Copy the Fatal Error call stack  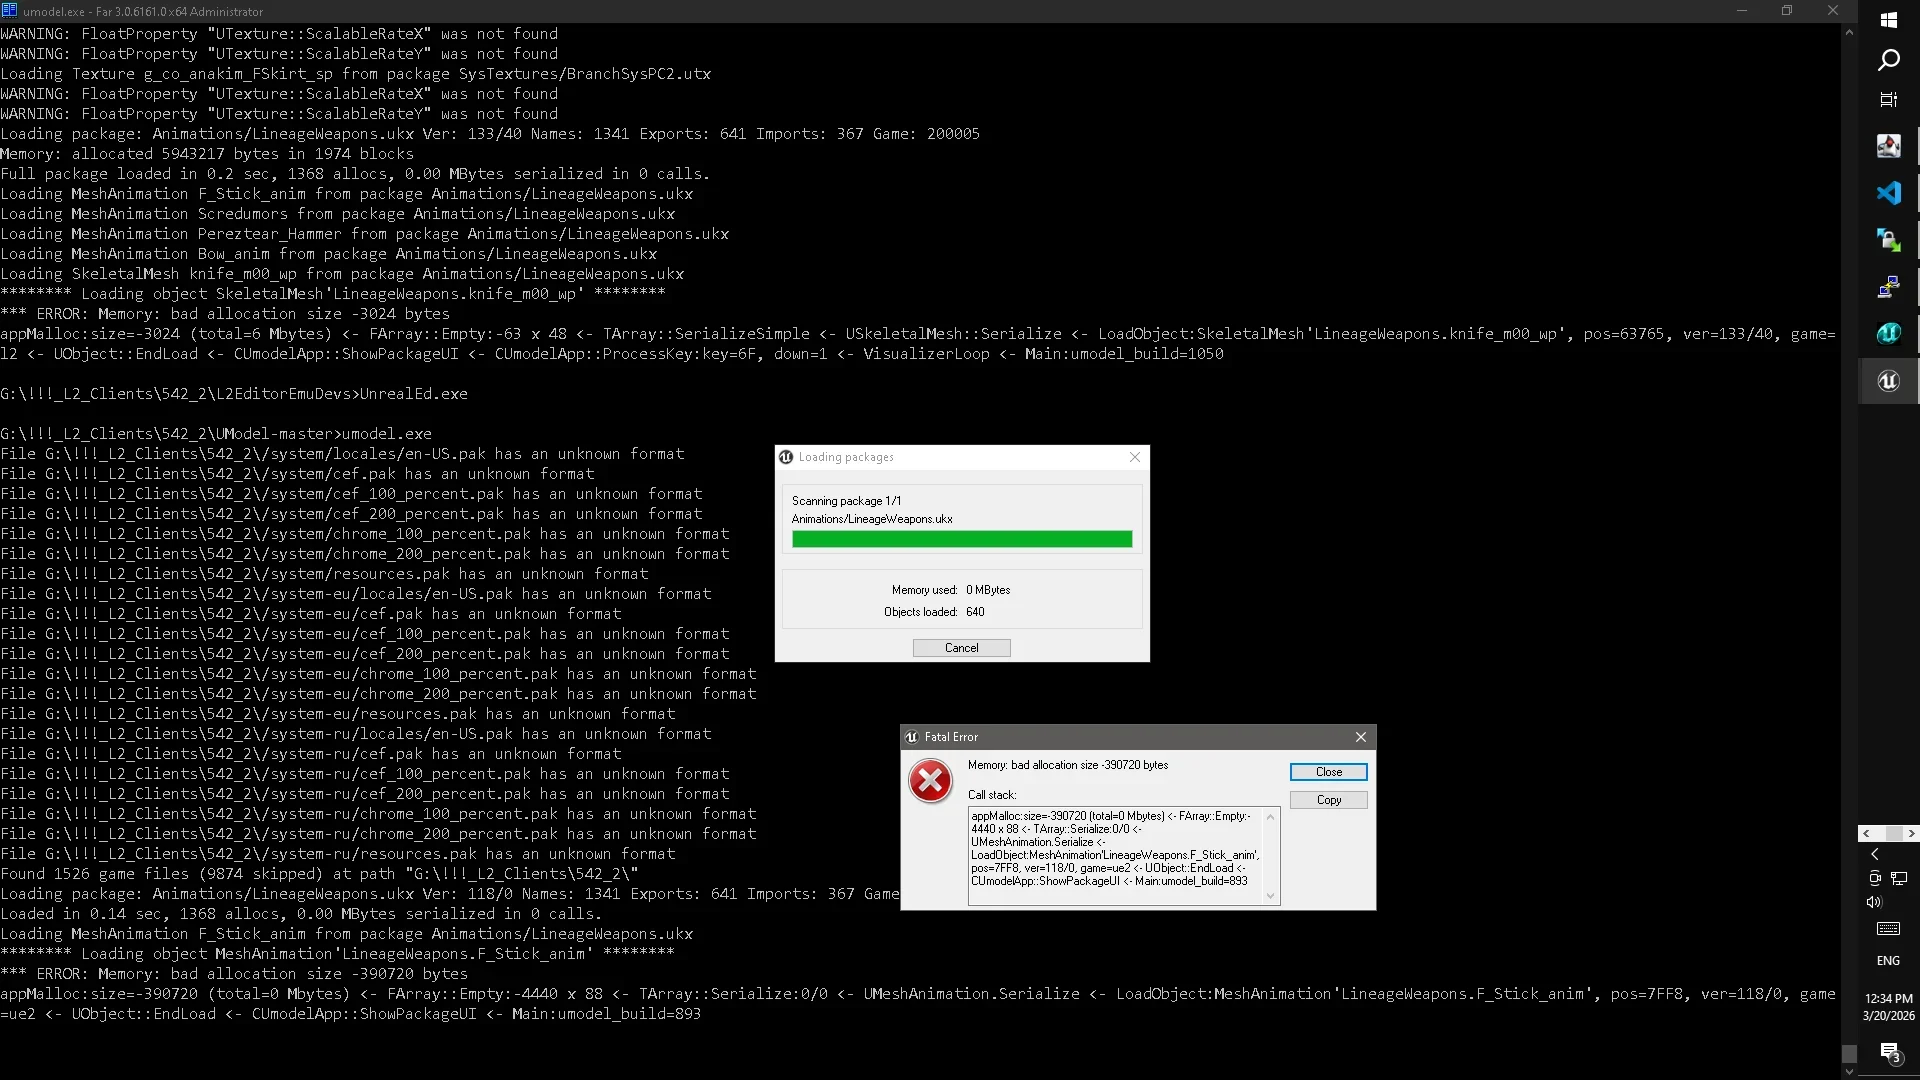1328,800
